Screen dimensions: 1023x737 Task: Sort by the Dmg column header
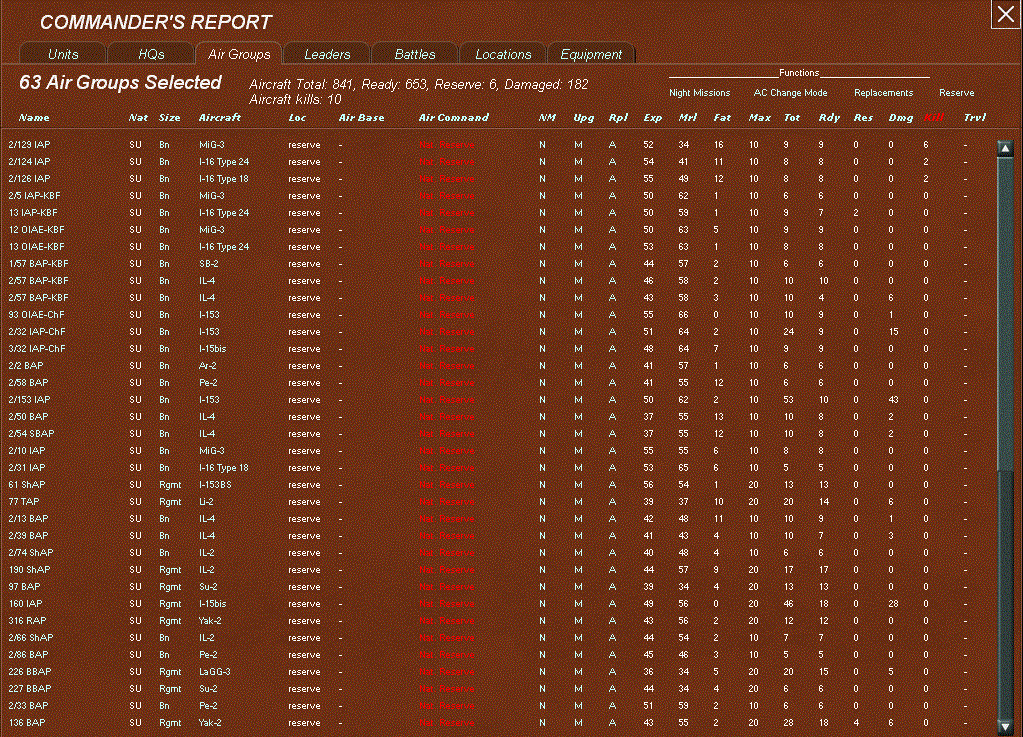point(900,117)
